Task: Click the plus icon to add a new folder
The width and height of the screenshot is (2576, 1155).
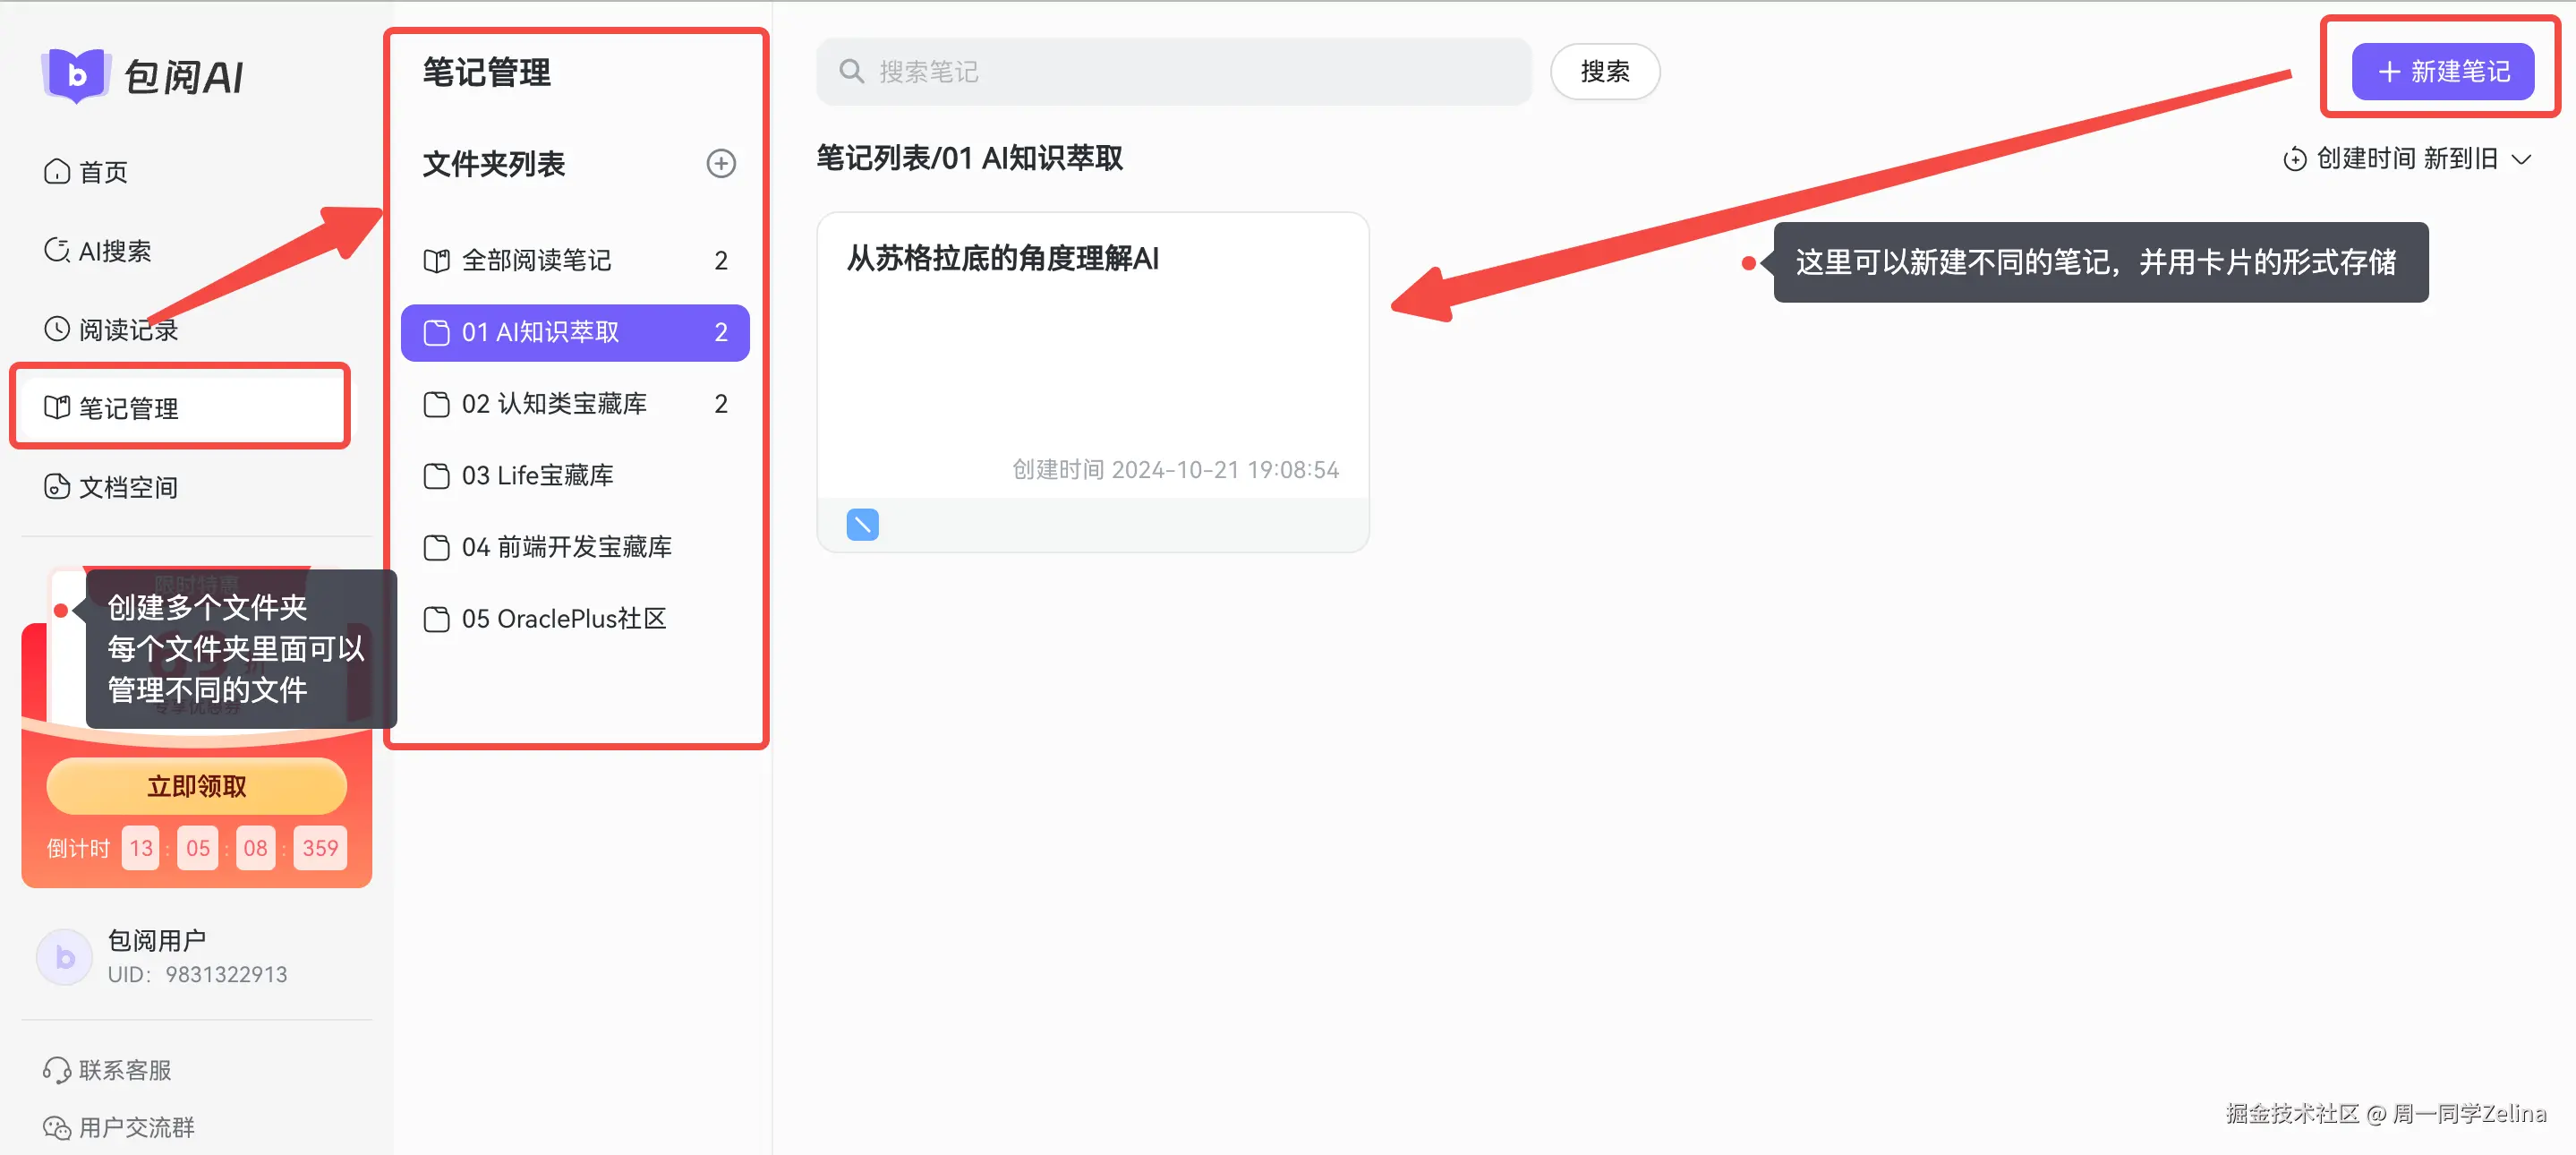Action: coord(721,163)
